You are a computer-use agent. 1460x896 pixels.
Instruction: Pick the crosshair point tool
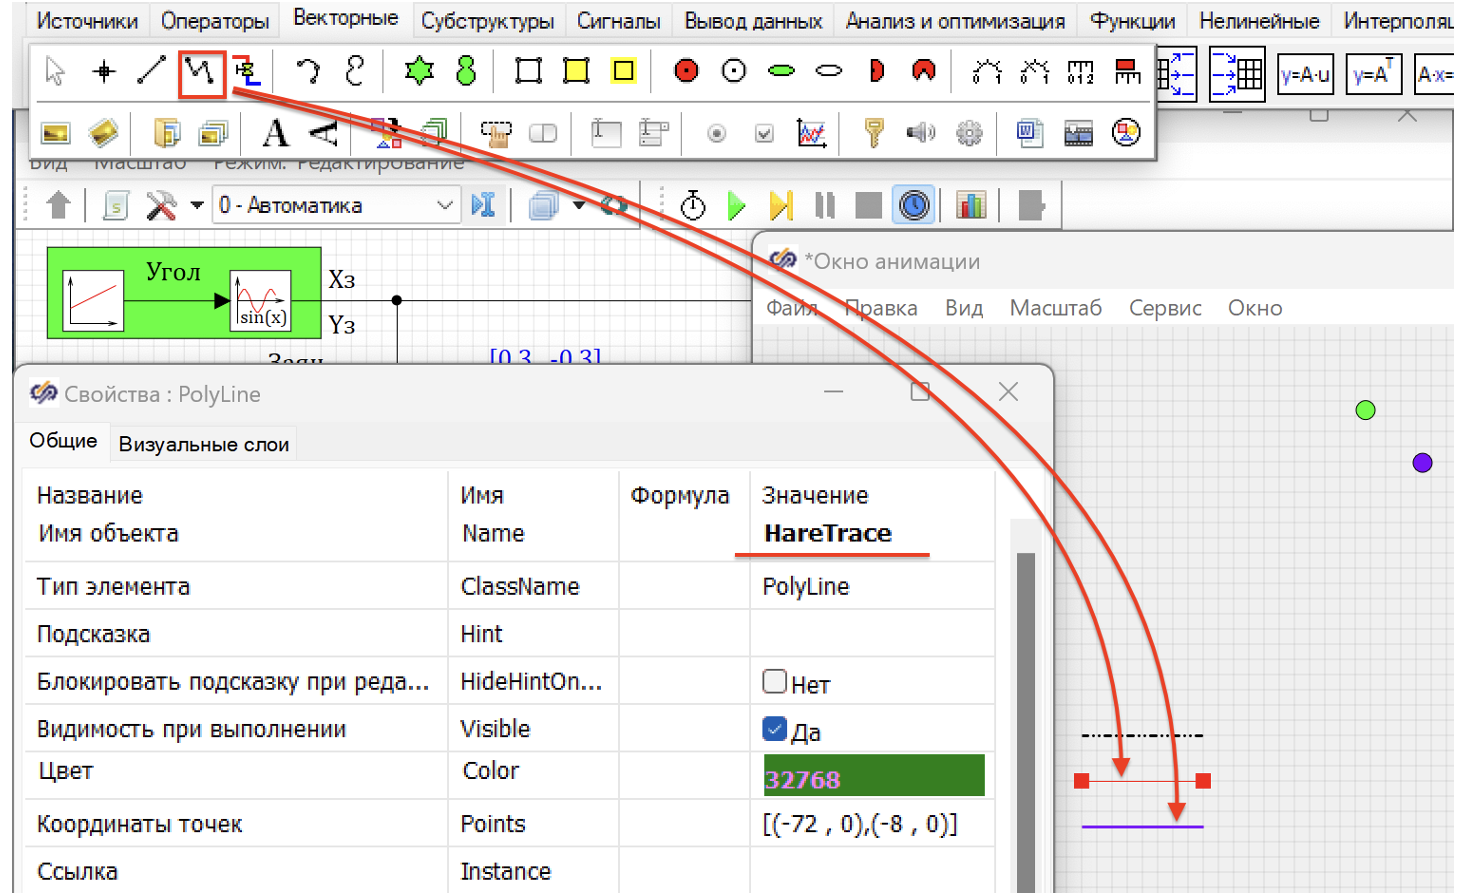[x=104, y=71]
